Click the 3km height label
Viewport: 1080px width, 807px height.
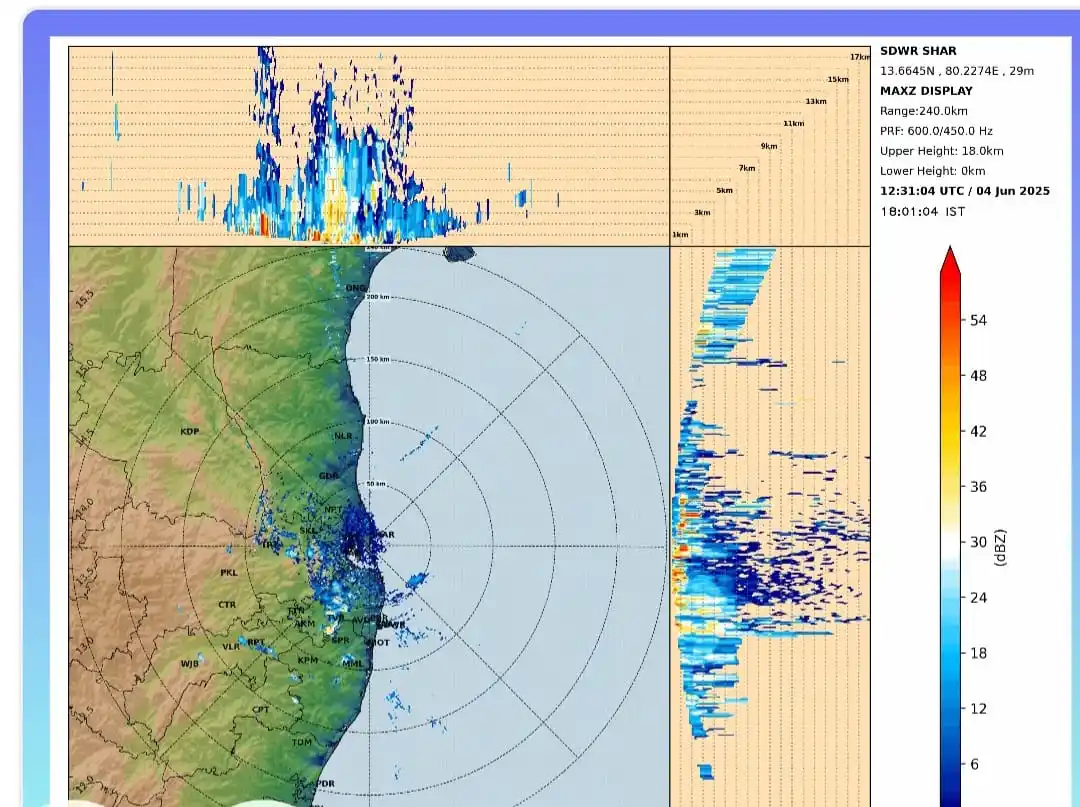click(702, 213)
